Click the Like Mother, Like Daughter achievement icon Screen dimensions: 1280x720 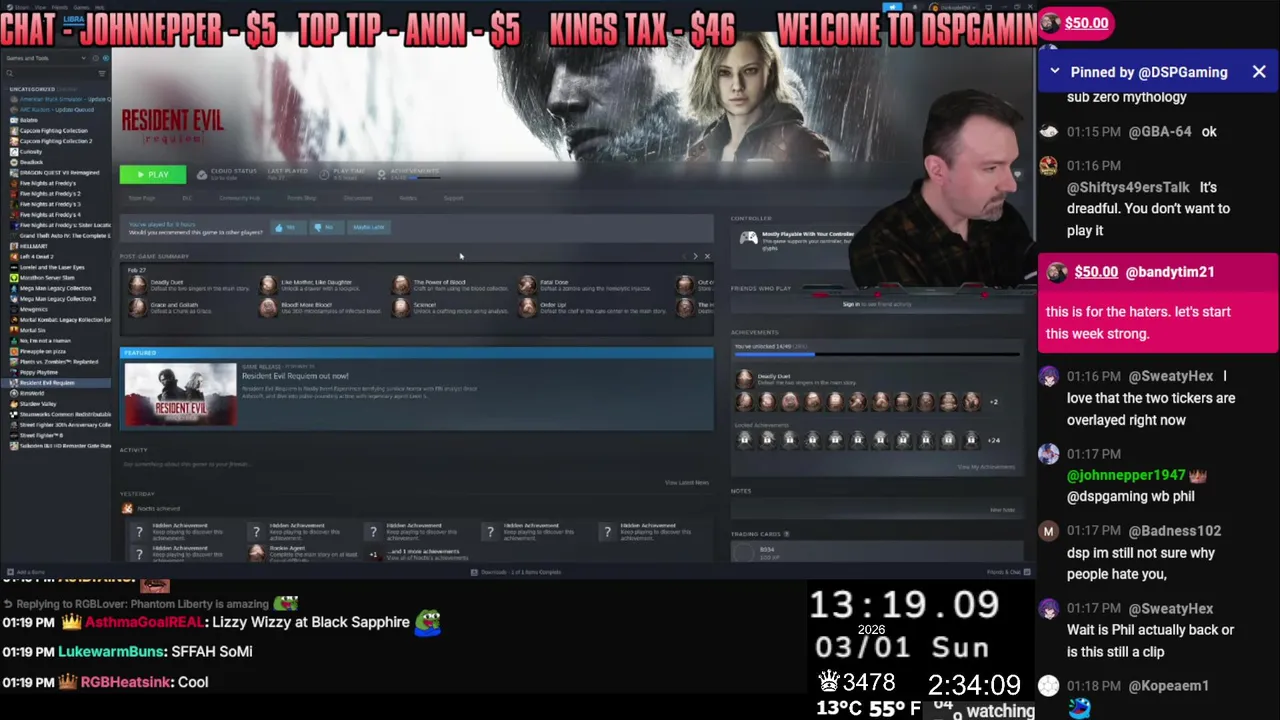[268, 285]
